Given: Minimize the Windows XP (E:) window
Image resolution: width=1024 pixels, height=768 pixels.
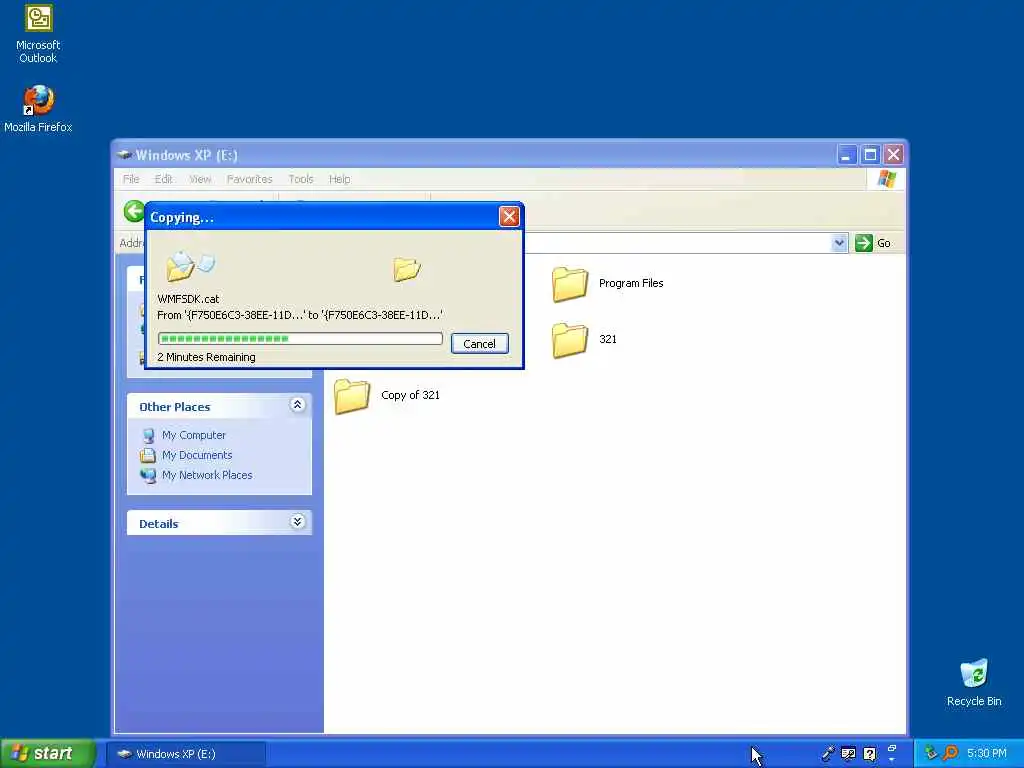Looking at the screenshot, I should point(846,155).
